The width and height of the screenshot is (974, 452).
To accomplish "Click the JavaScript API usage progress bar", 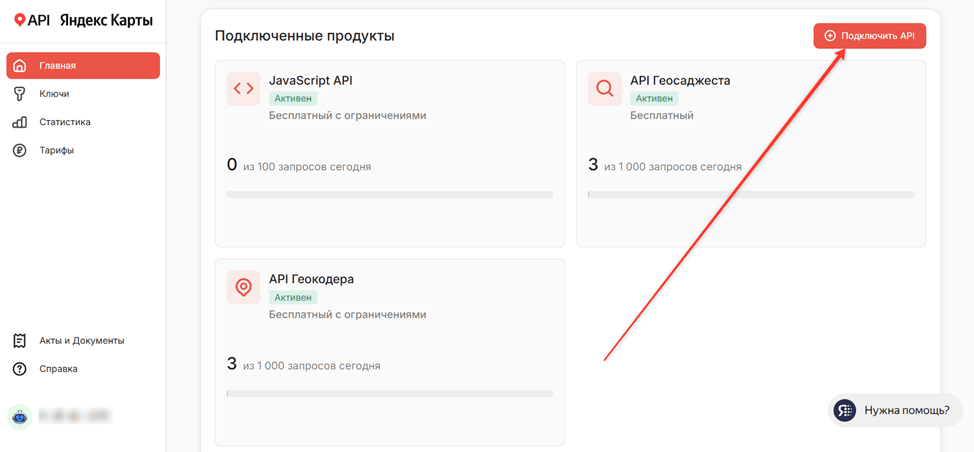I will pyautogui.click(x=389, y=194).
